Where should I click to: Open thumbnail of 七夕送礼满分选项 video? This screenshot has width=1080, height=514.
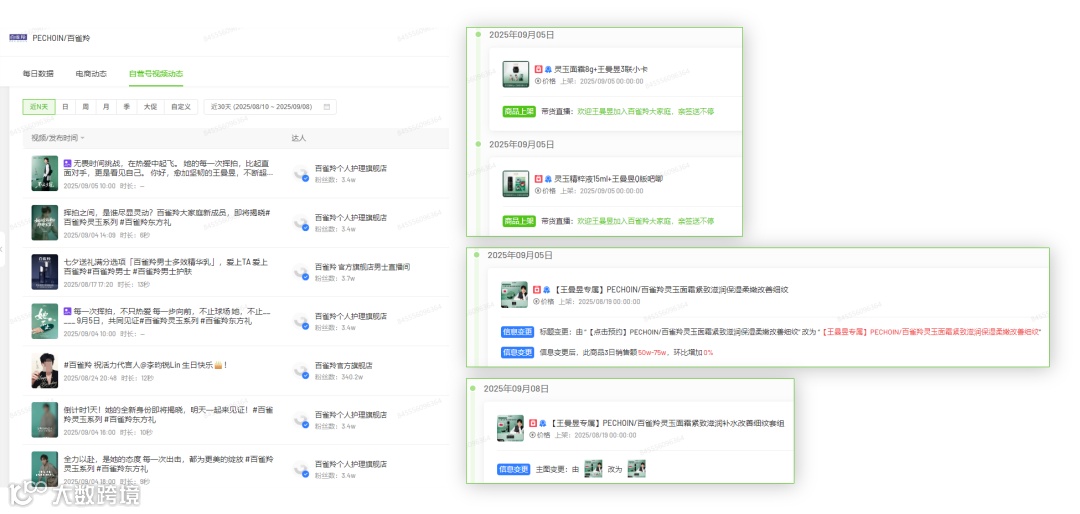tap(45, 272)
